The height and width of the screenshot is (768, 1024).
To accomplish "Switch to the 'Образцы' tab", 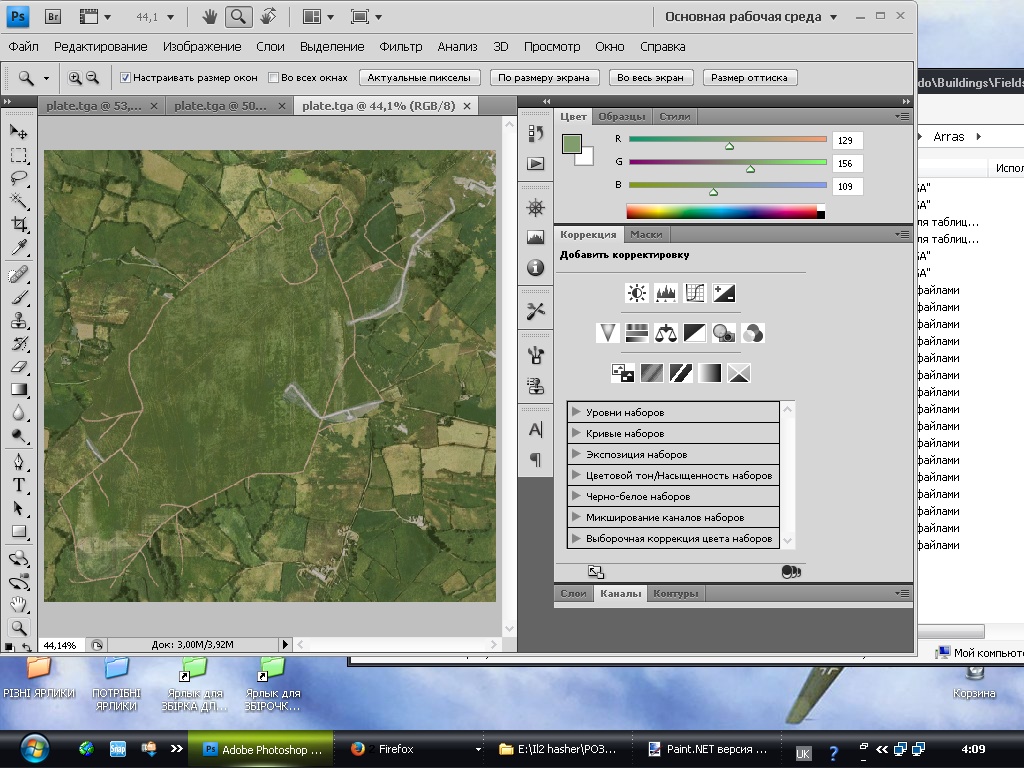I will (622, 116).
